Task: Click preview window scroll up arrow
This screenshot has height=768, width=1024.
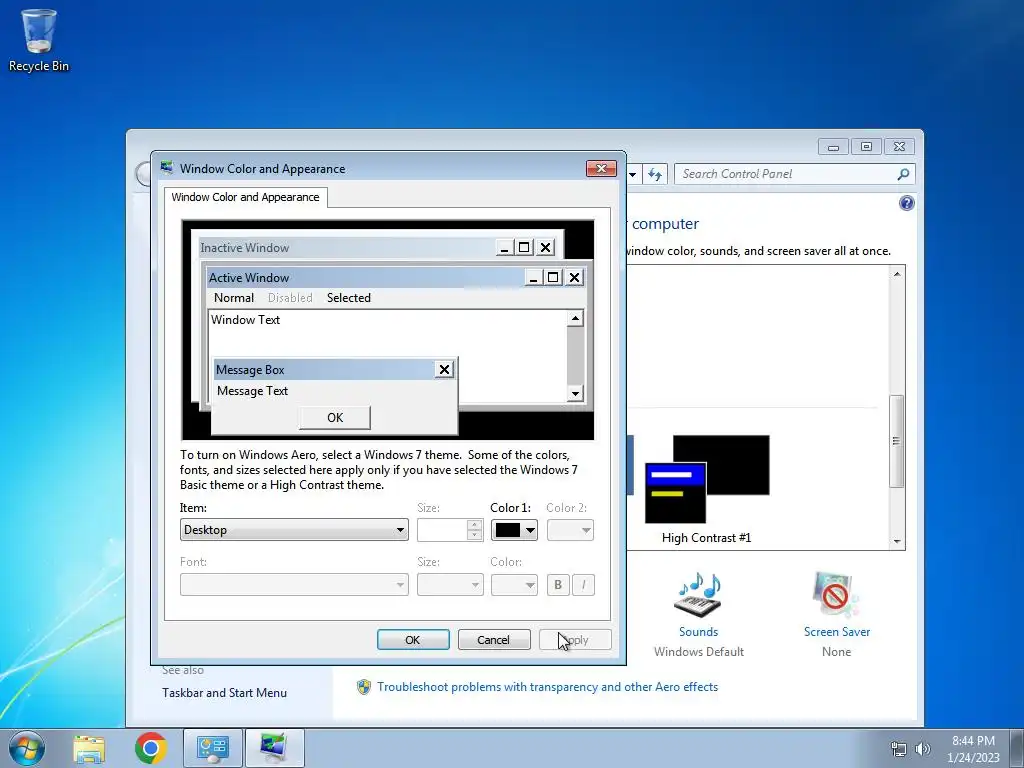Action: 575,319
